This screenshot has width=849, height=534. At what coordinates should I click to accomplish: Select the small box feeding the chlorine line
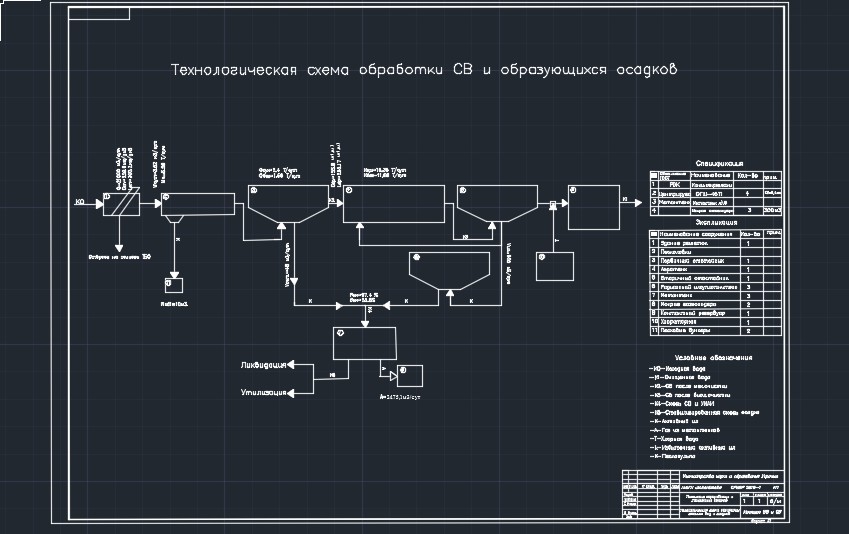tap(554, 266)
